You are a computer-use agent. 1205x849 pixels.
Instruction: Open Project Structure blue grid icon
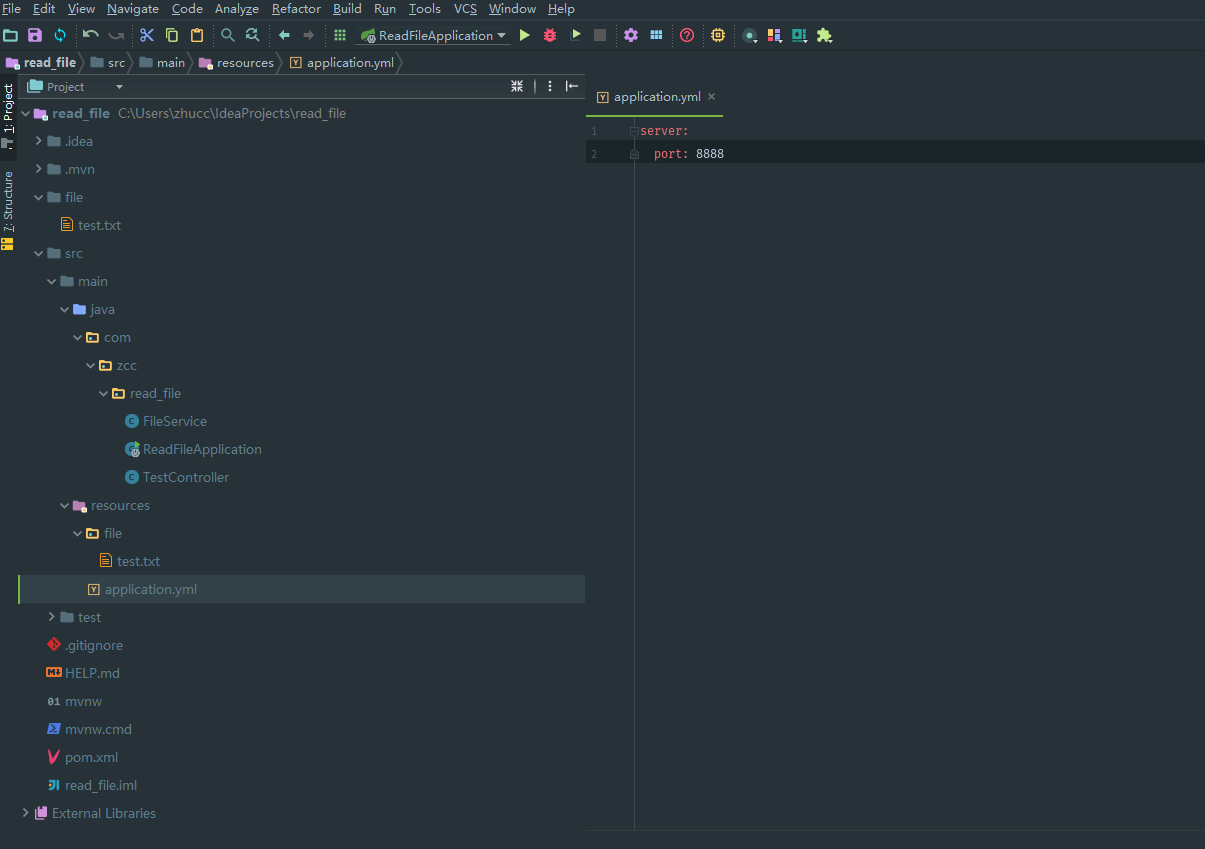[656, 35]
